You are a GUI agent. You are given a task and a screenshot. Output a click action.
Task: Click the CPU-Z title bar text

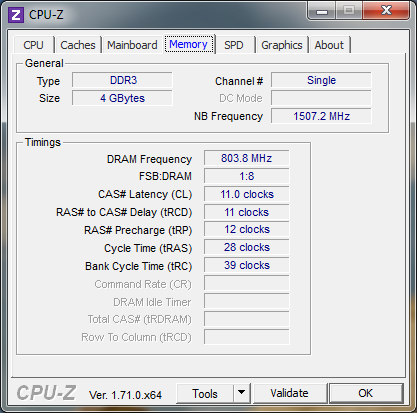tap(46, 15)
